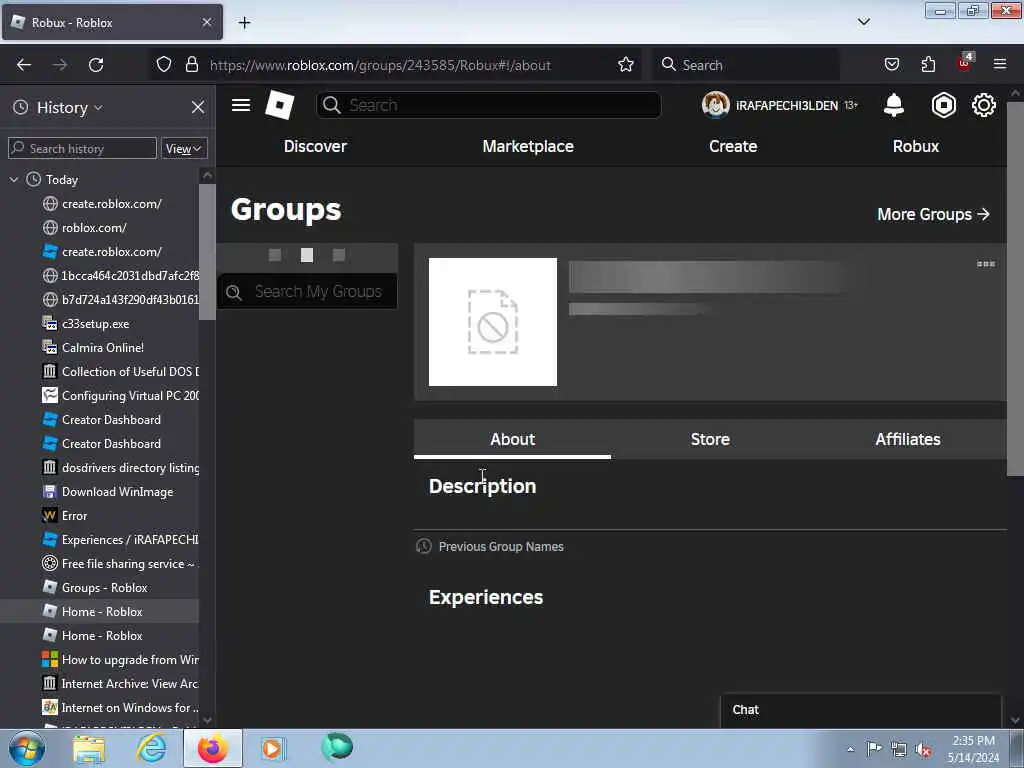1024x768 pixels.
Task: Open the green globe taskbar application
Action: (337, 748)
